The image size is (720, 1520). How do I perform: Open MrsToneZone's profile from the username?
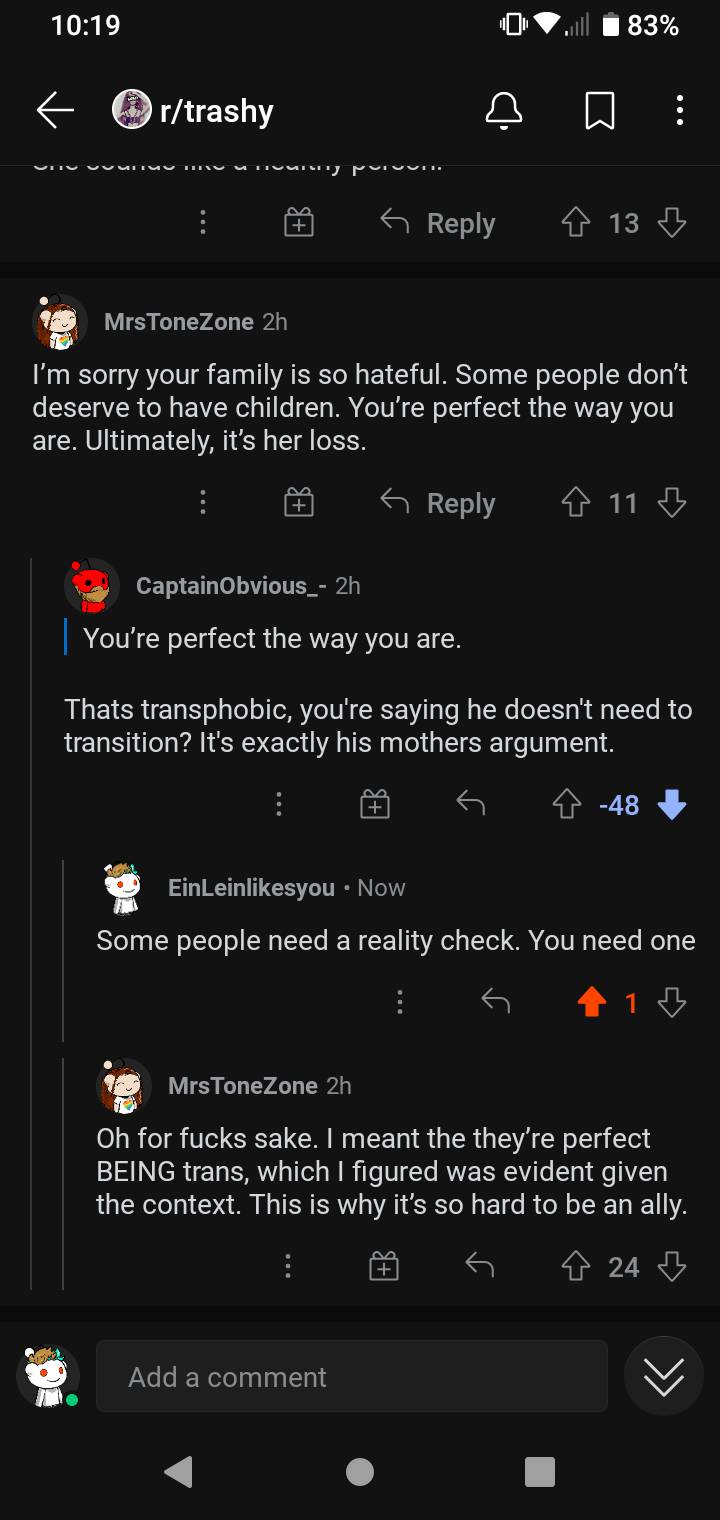178,321
